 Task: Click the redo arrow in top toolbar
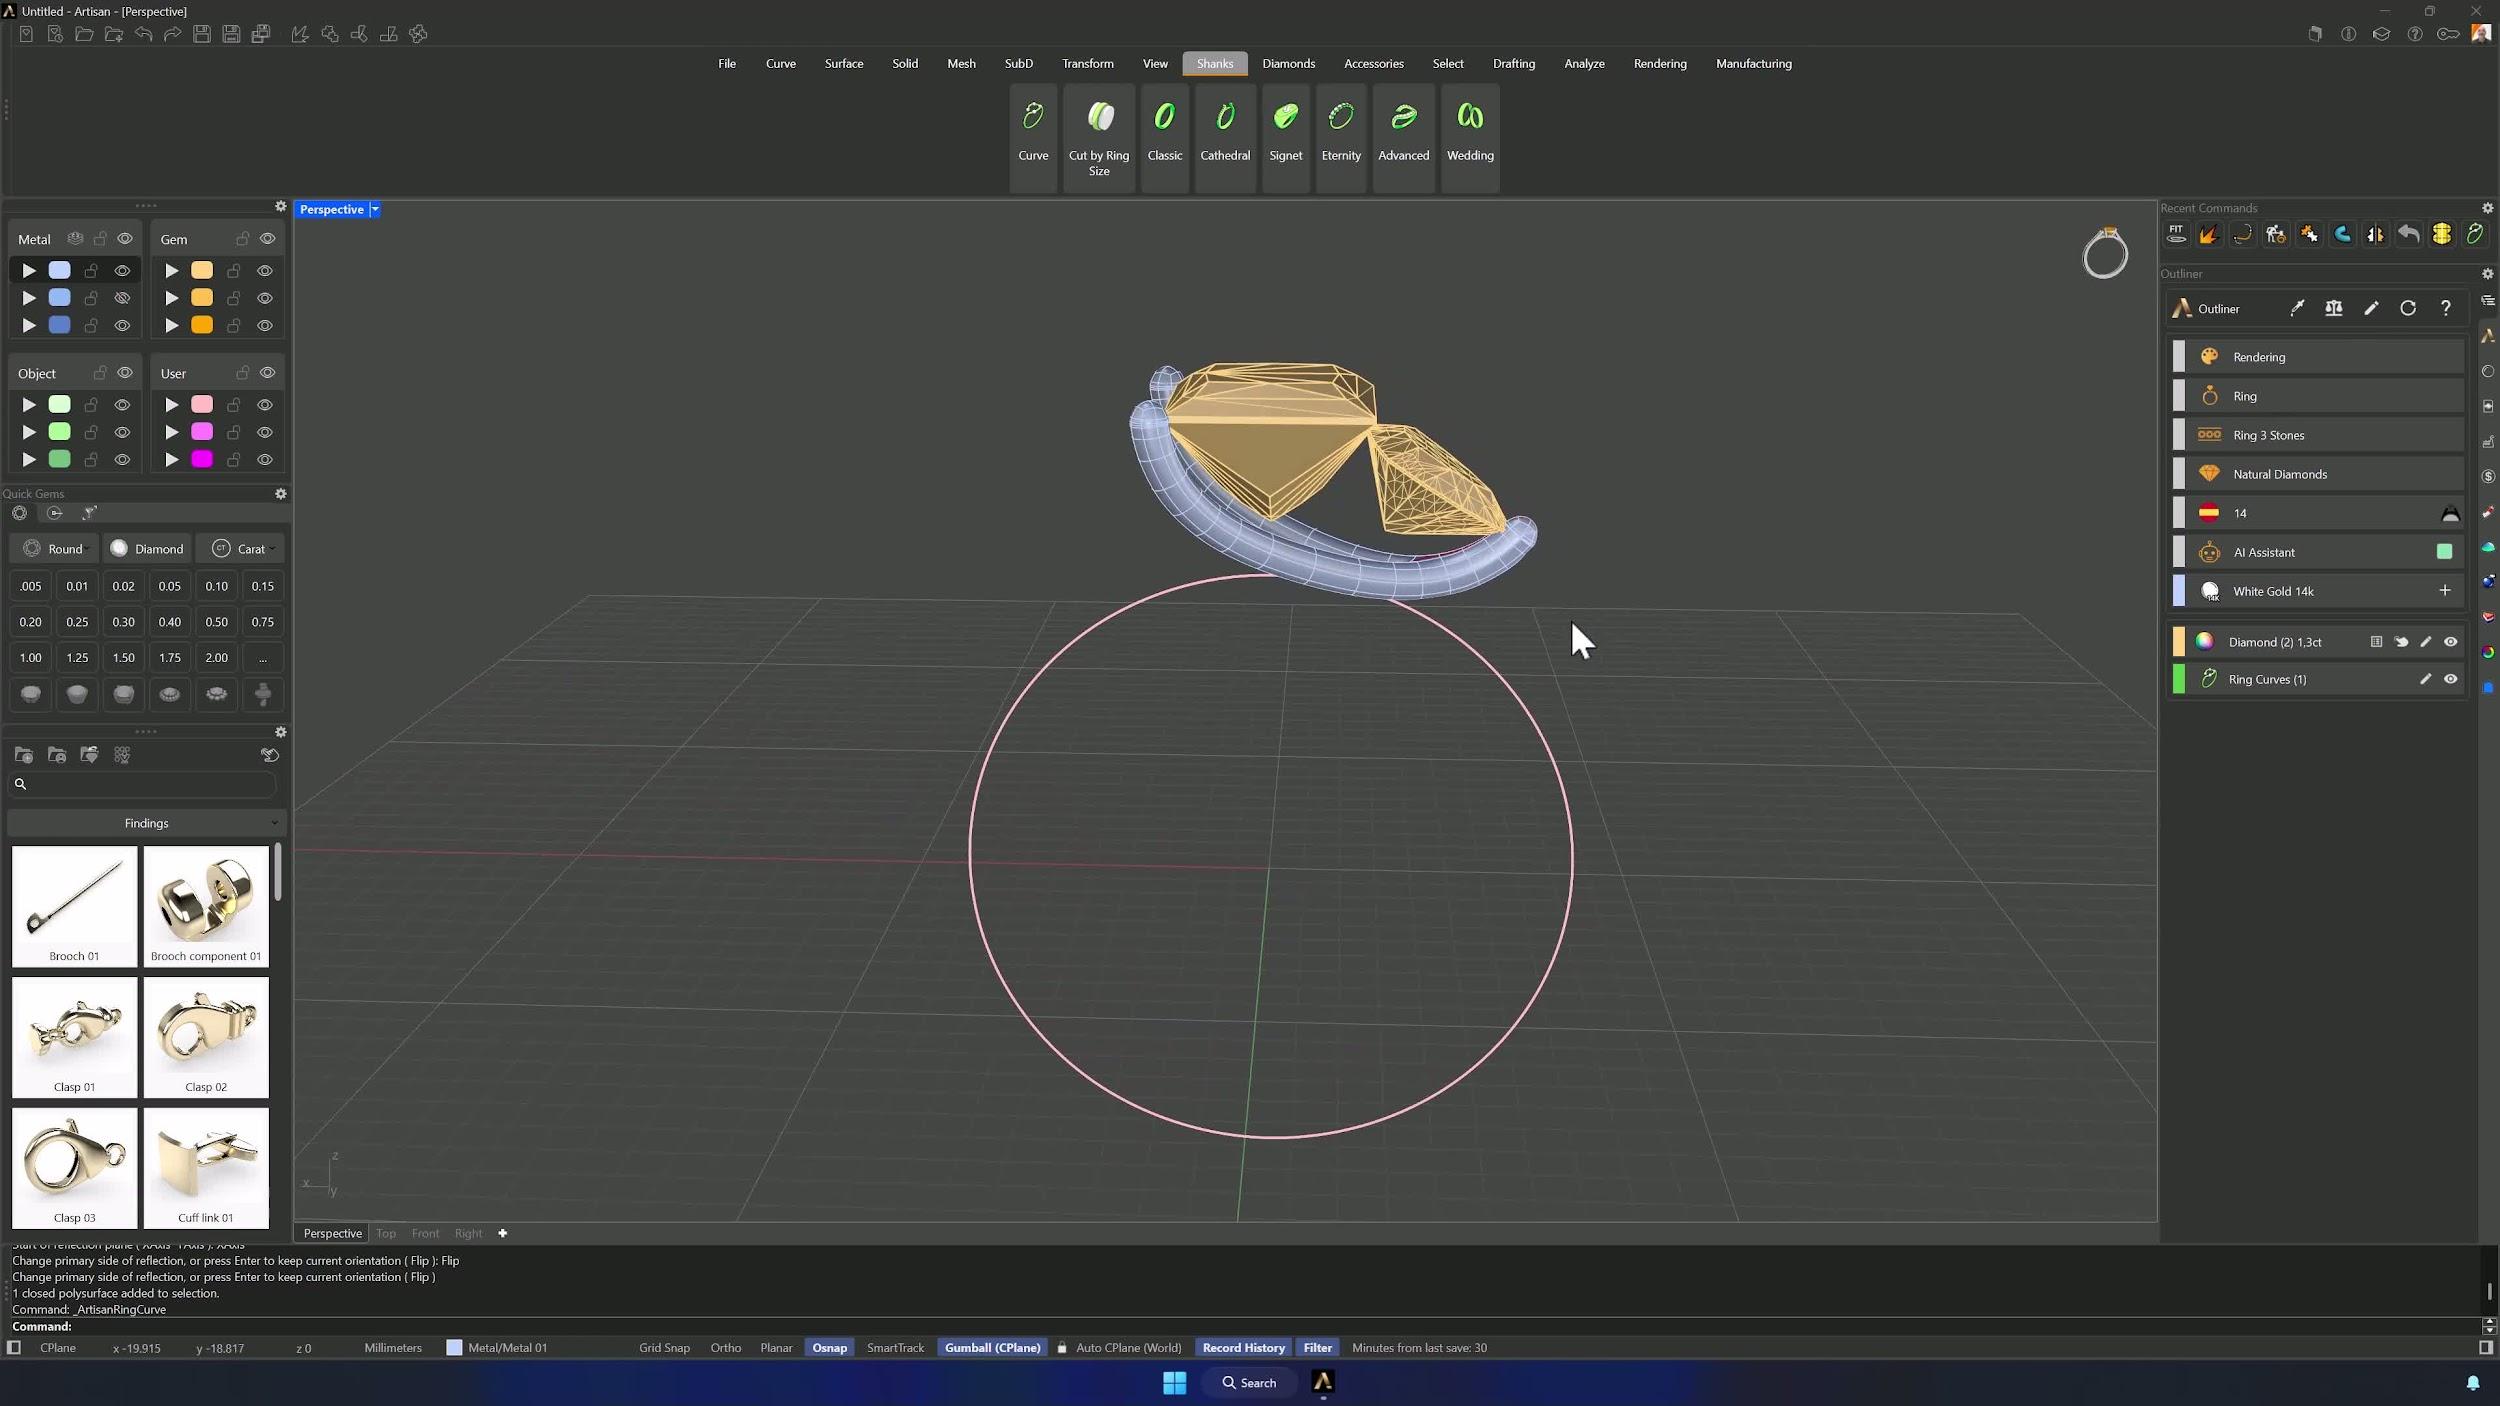(173, 34)
